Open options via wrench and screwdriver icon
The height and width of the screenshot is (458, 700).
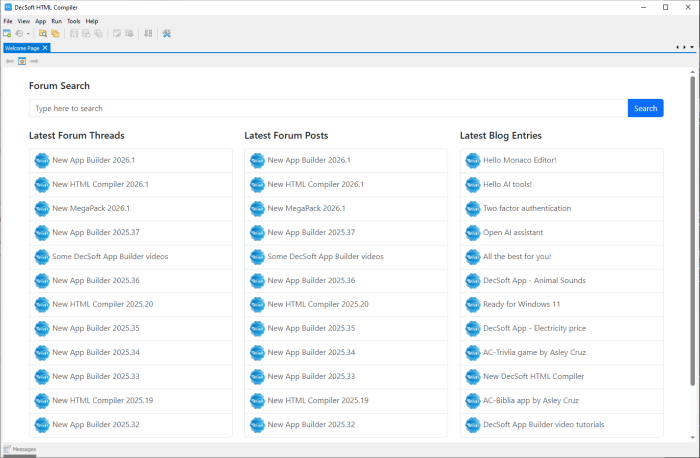(x=167, y=33)
